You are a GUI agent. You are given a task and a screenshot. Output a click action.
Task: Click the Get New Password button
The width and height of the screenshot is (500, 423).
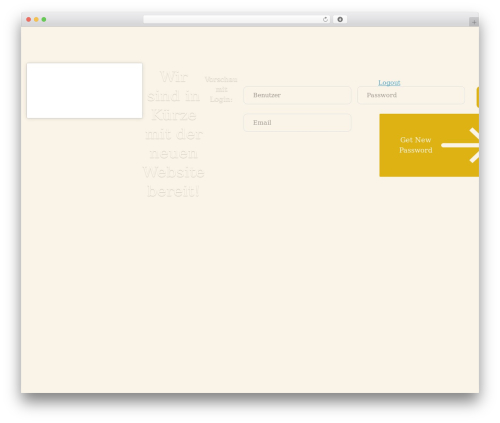(429, 145)
